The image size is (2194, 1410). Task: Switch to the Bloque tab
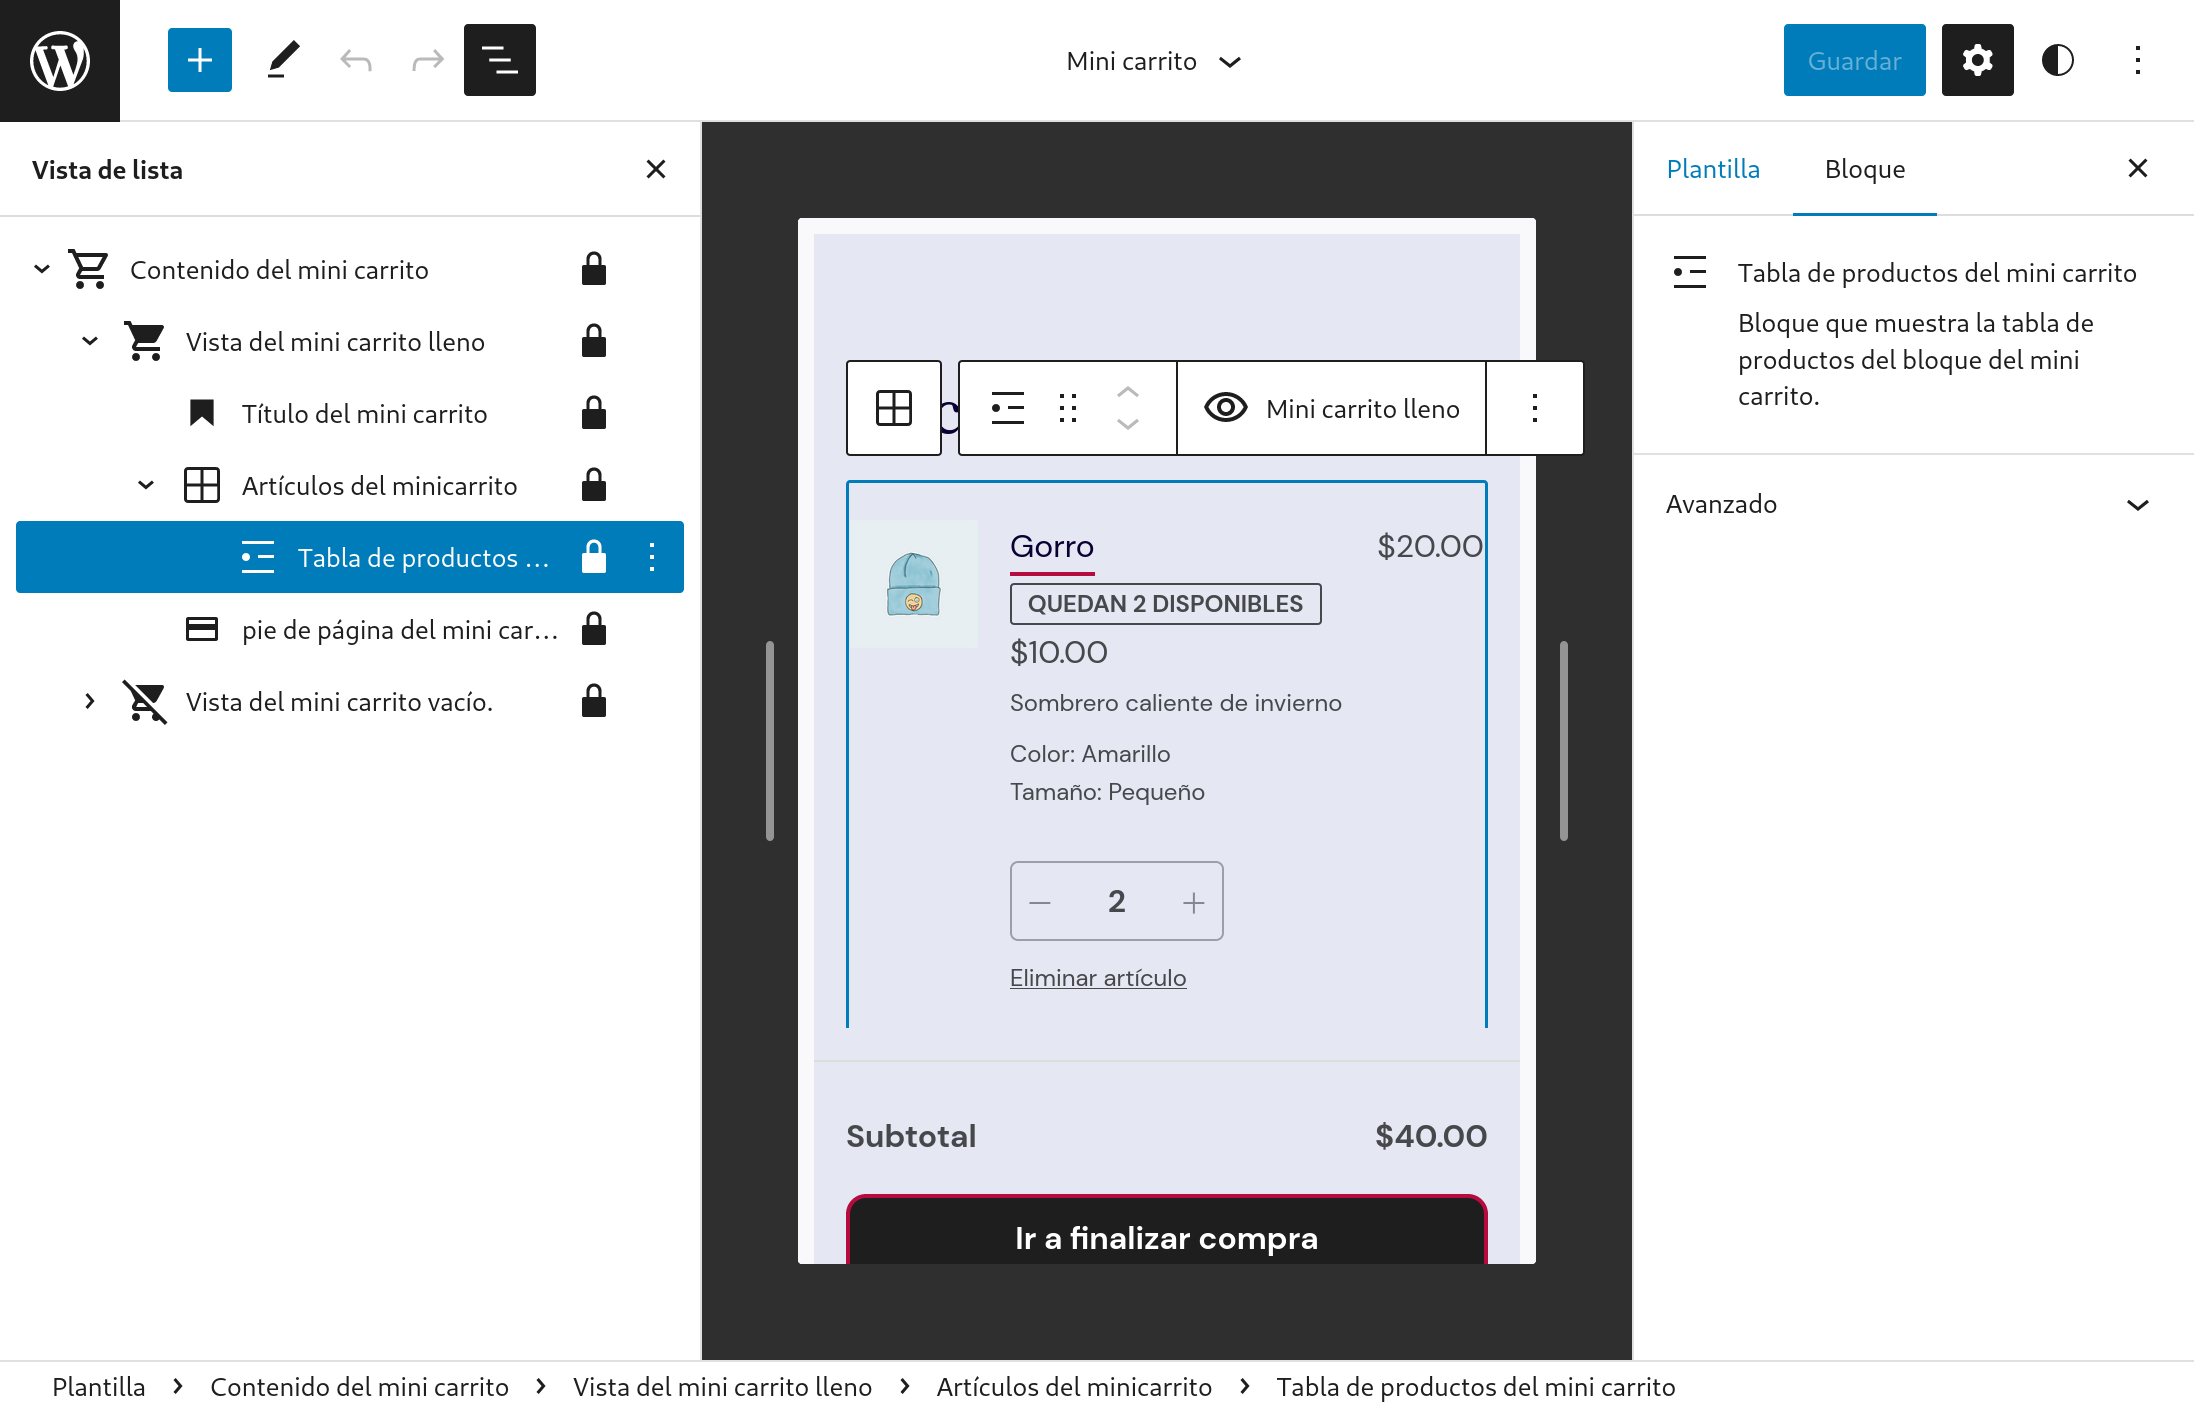(1865, 169)
